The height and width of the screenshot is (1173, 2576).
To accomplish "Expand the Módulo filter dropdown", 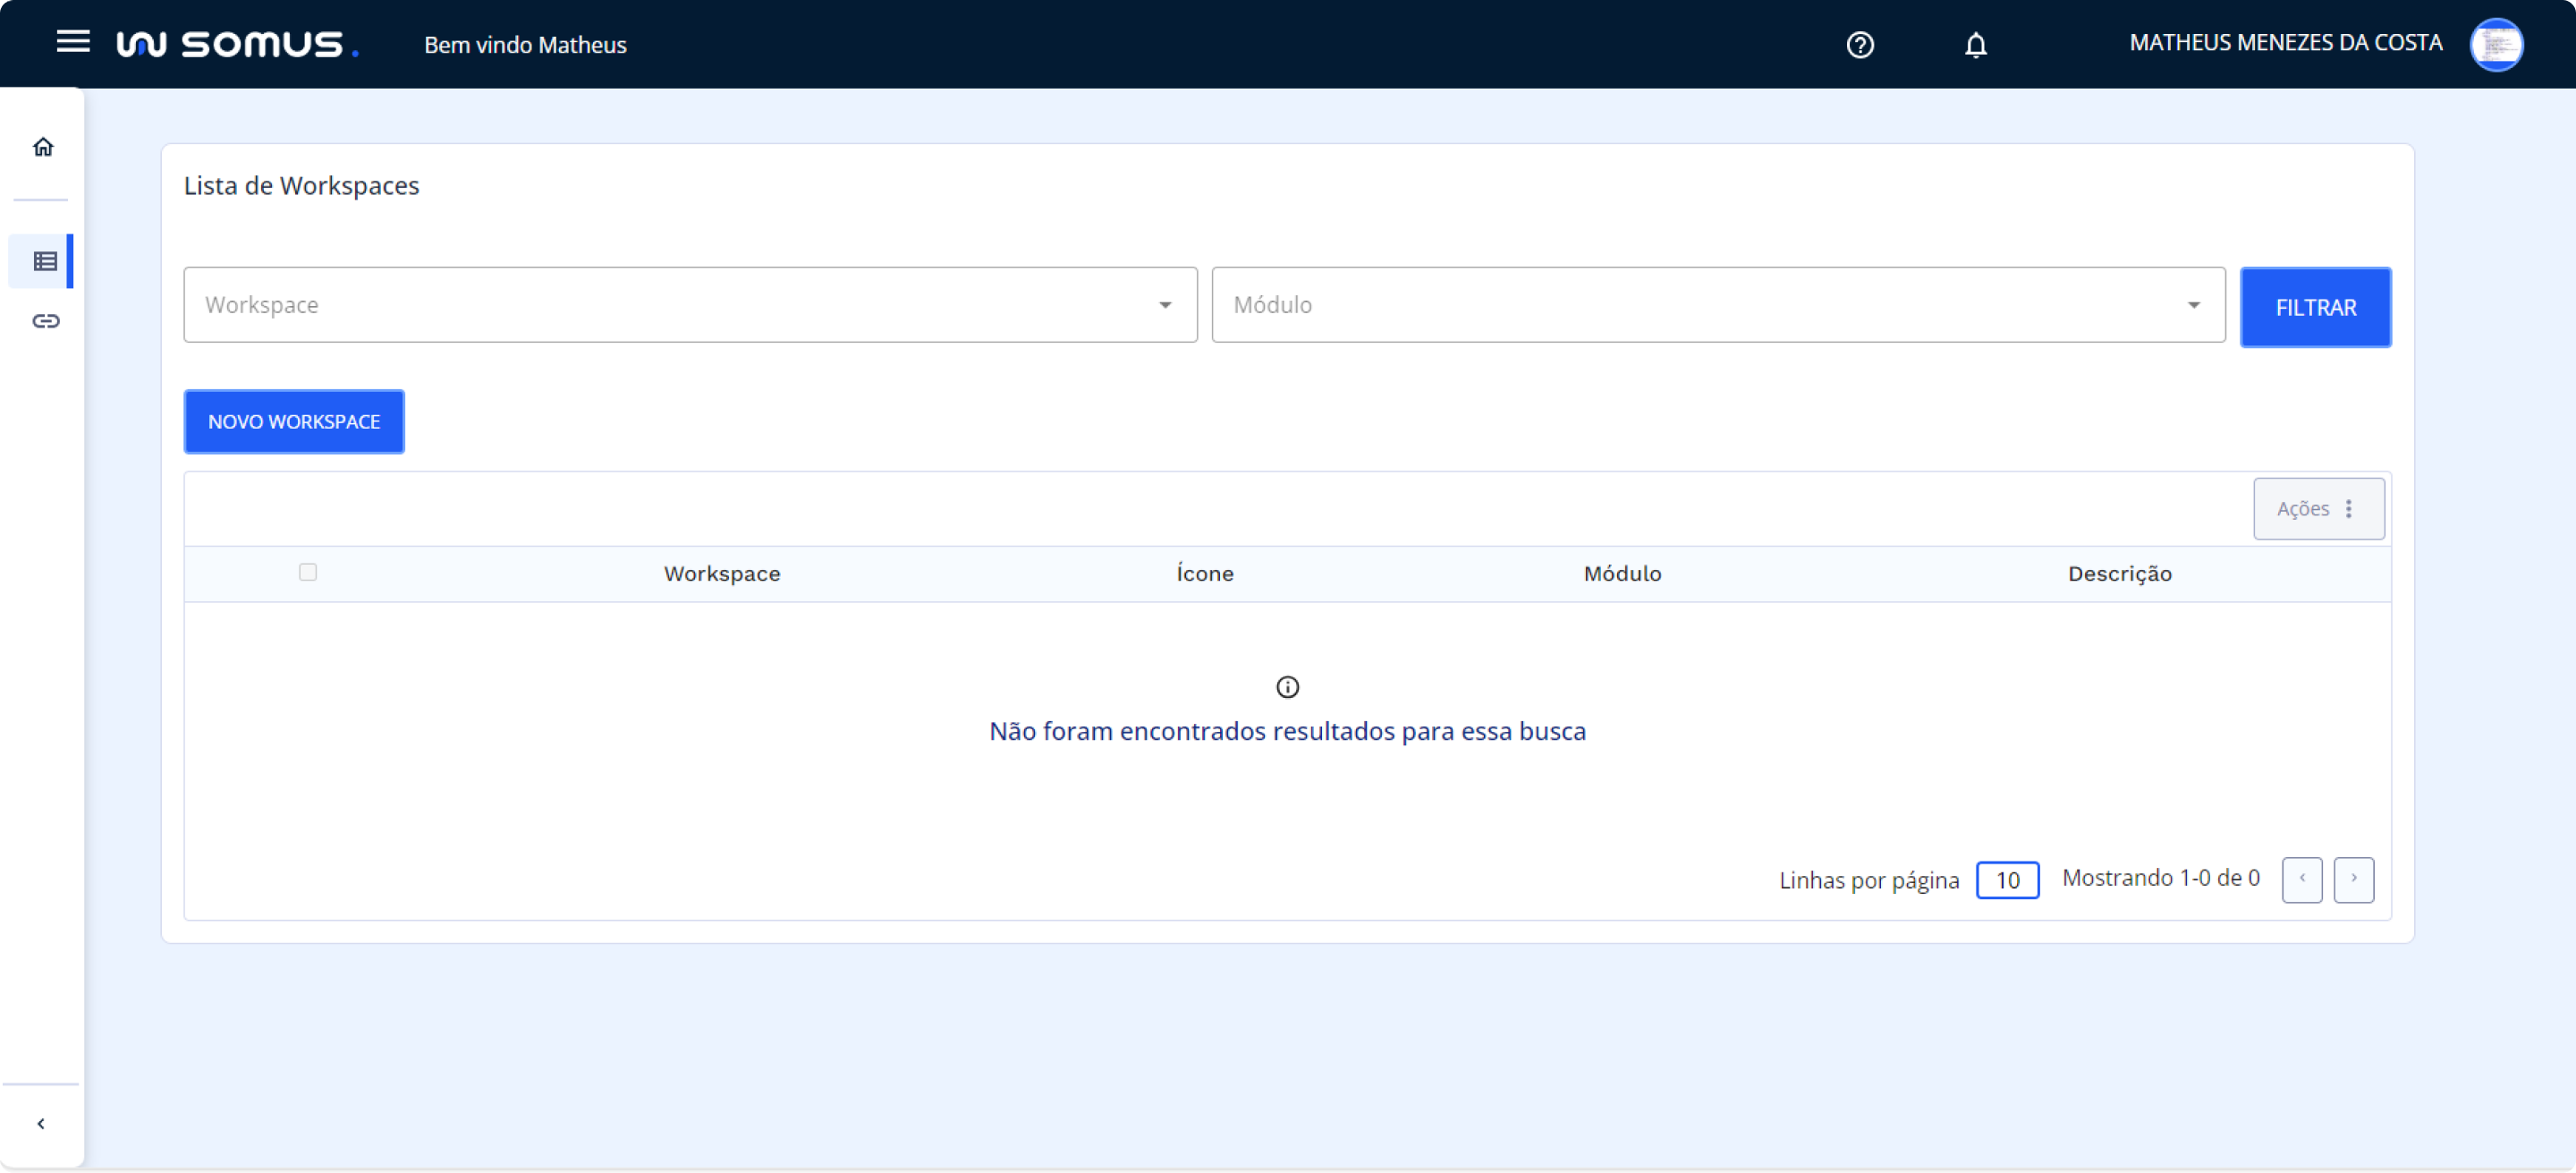I will click(x=1718, y=305).
